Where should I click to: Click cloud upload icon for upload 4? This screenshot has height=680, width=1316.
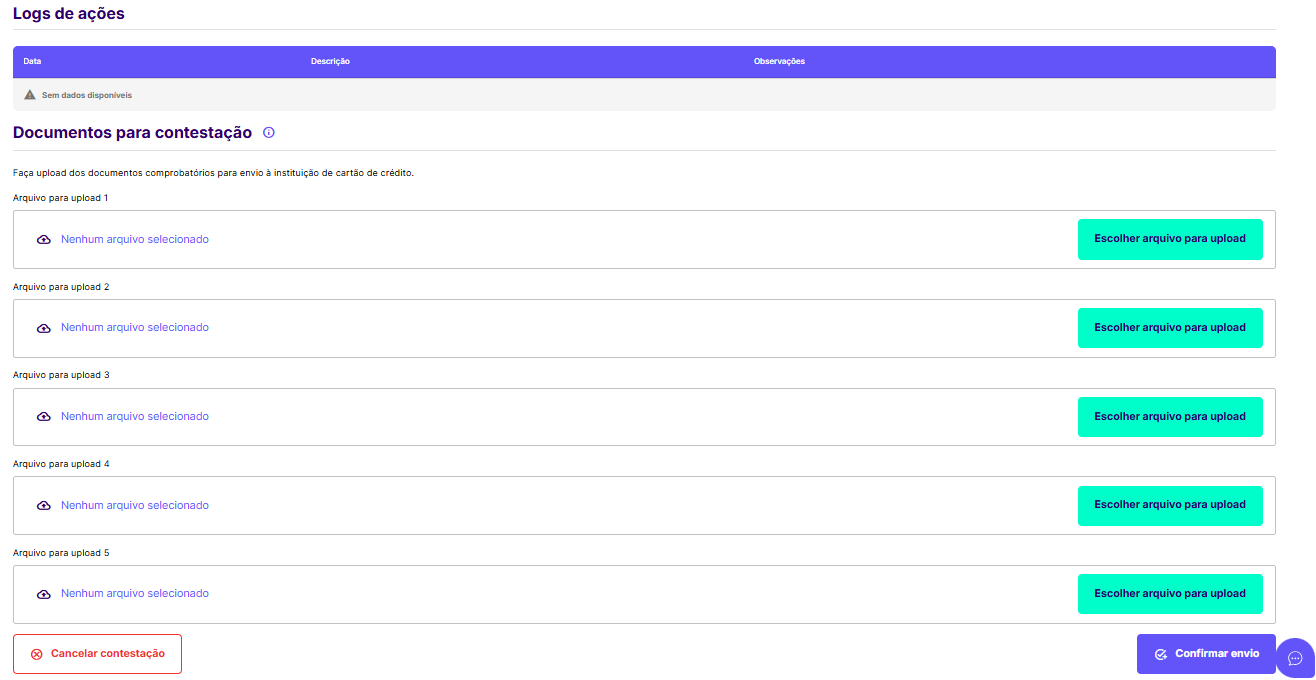44,506
